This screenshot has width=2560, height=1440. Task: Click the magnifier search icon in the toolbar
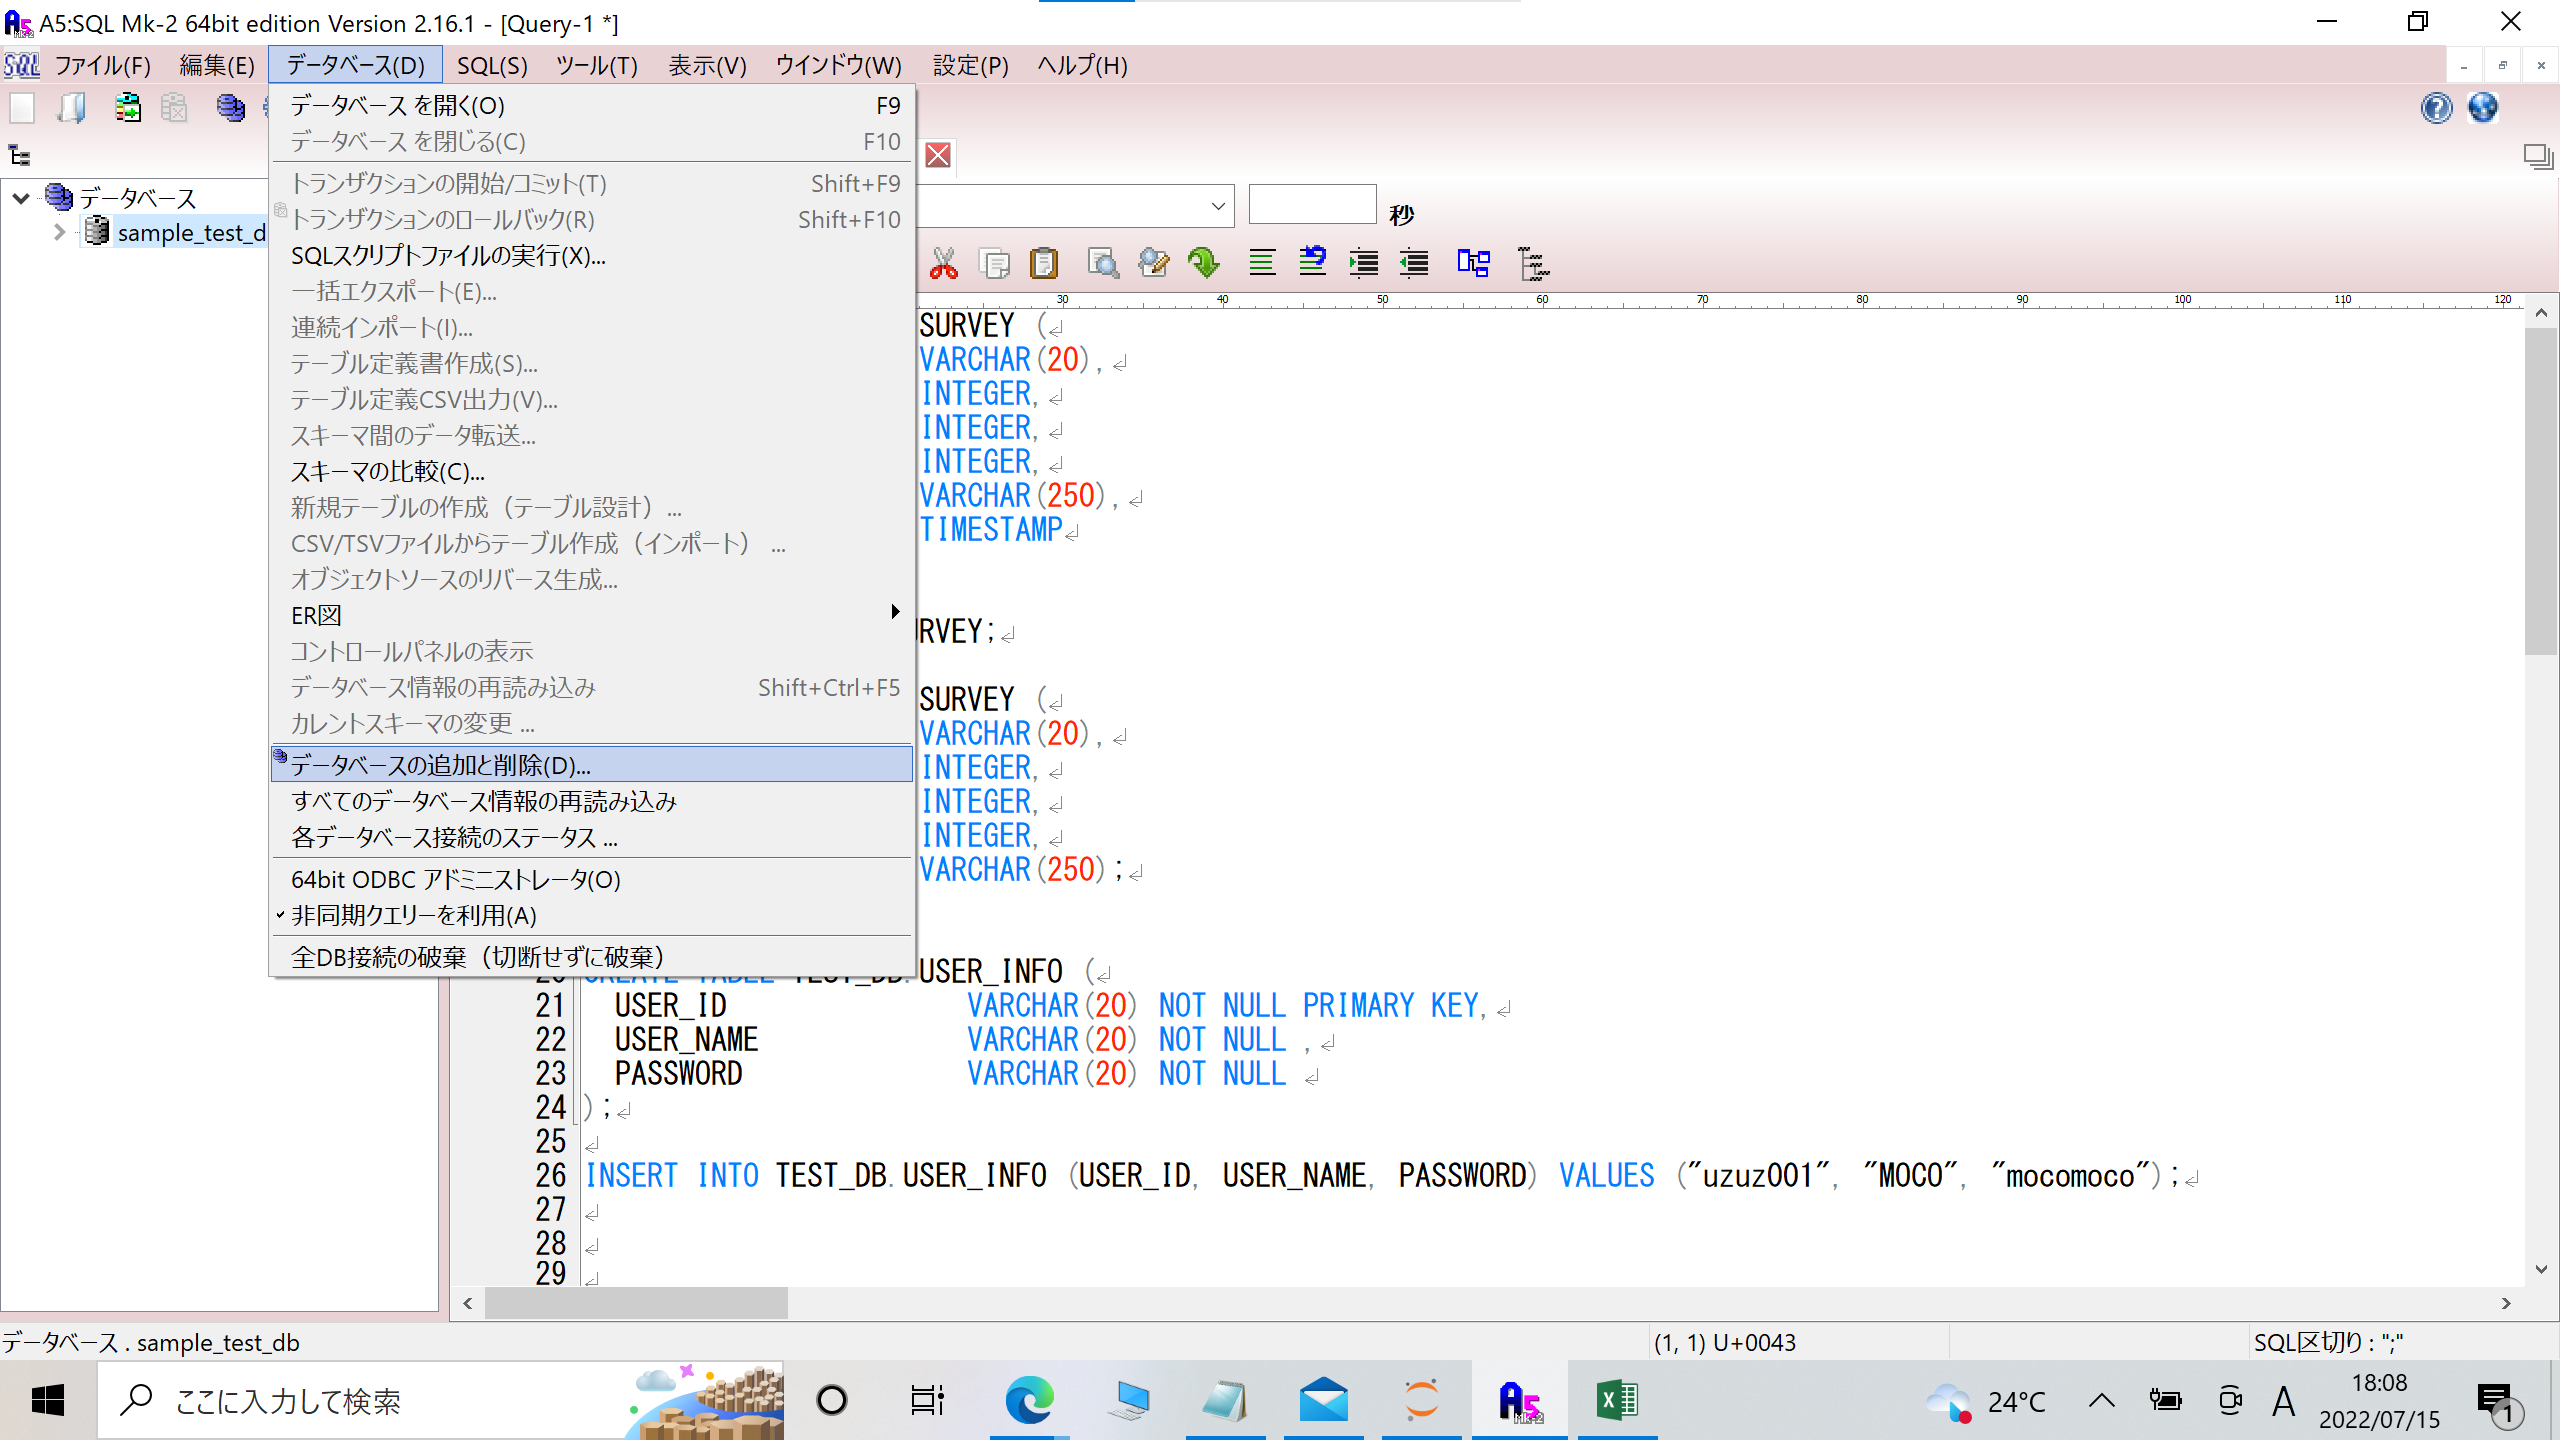click(1103, 262)
